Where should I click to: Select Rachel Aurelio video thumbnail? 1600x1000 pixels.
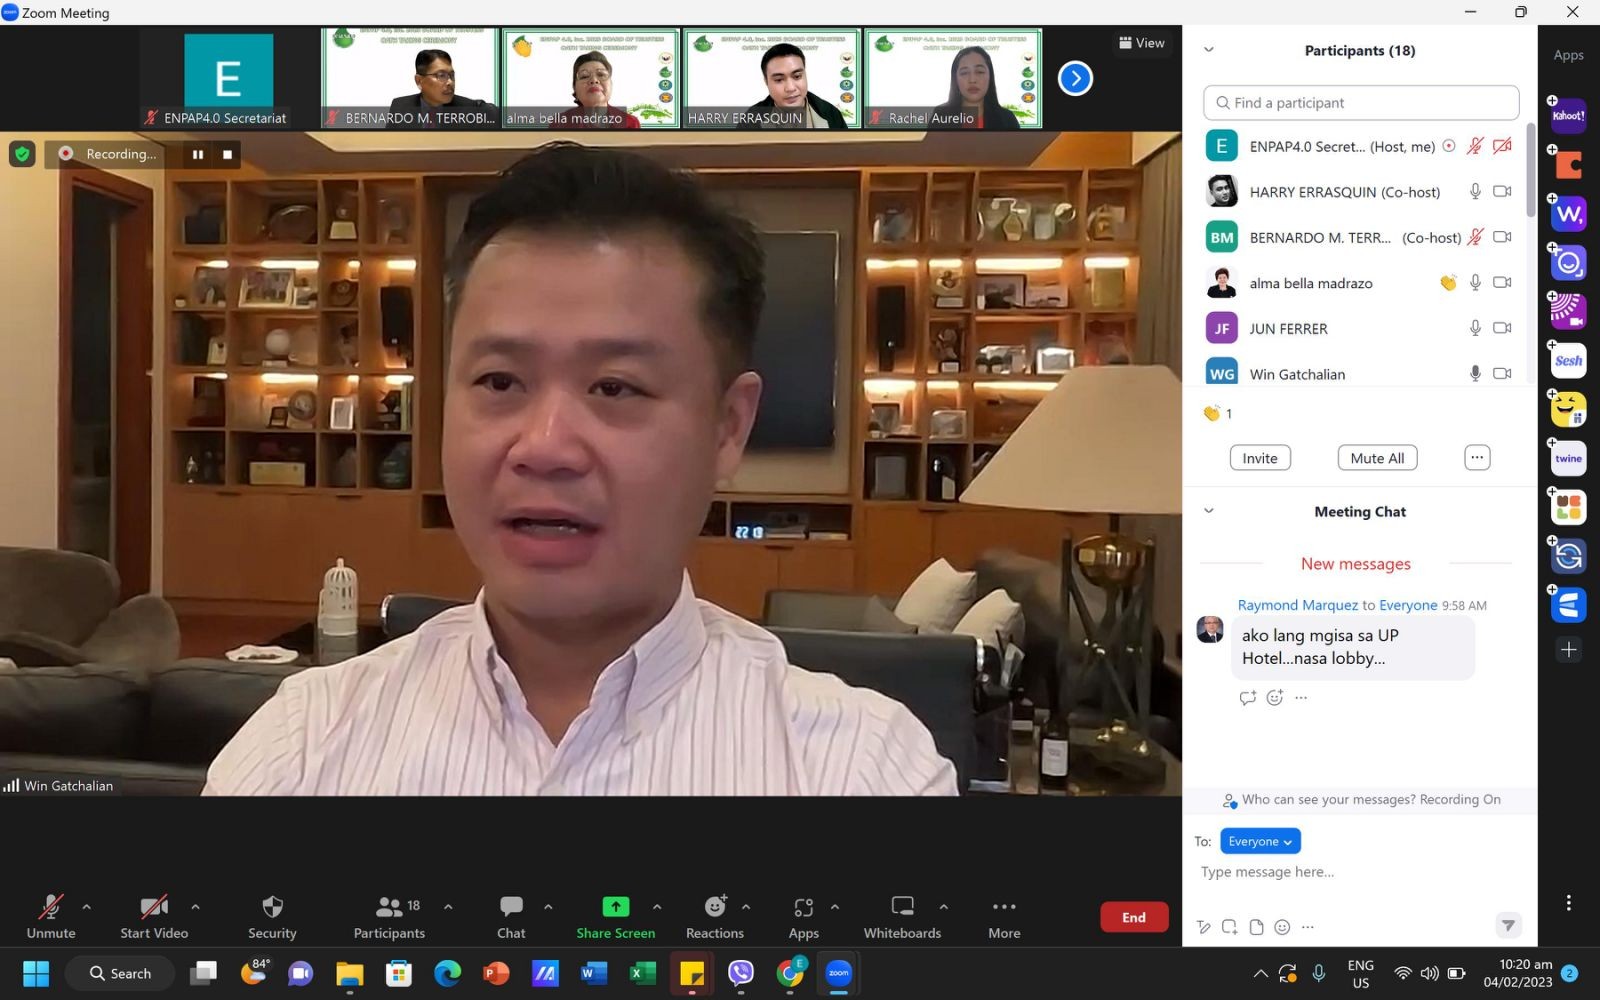pos(953,78)
